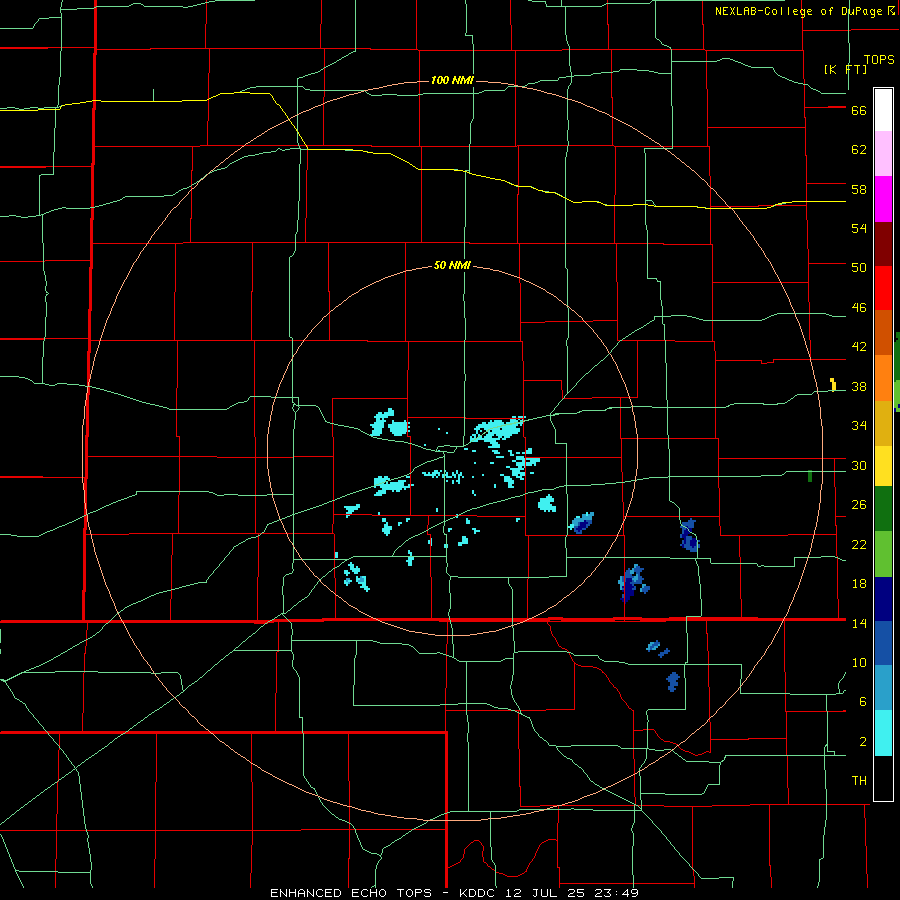900x900 pixels.
Task: Select the light green legend swatch
Action: [x=883, y=554]
